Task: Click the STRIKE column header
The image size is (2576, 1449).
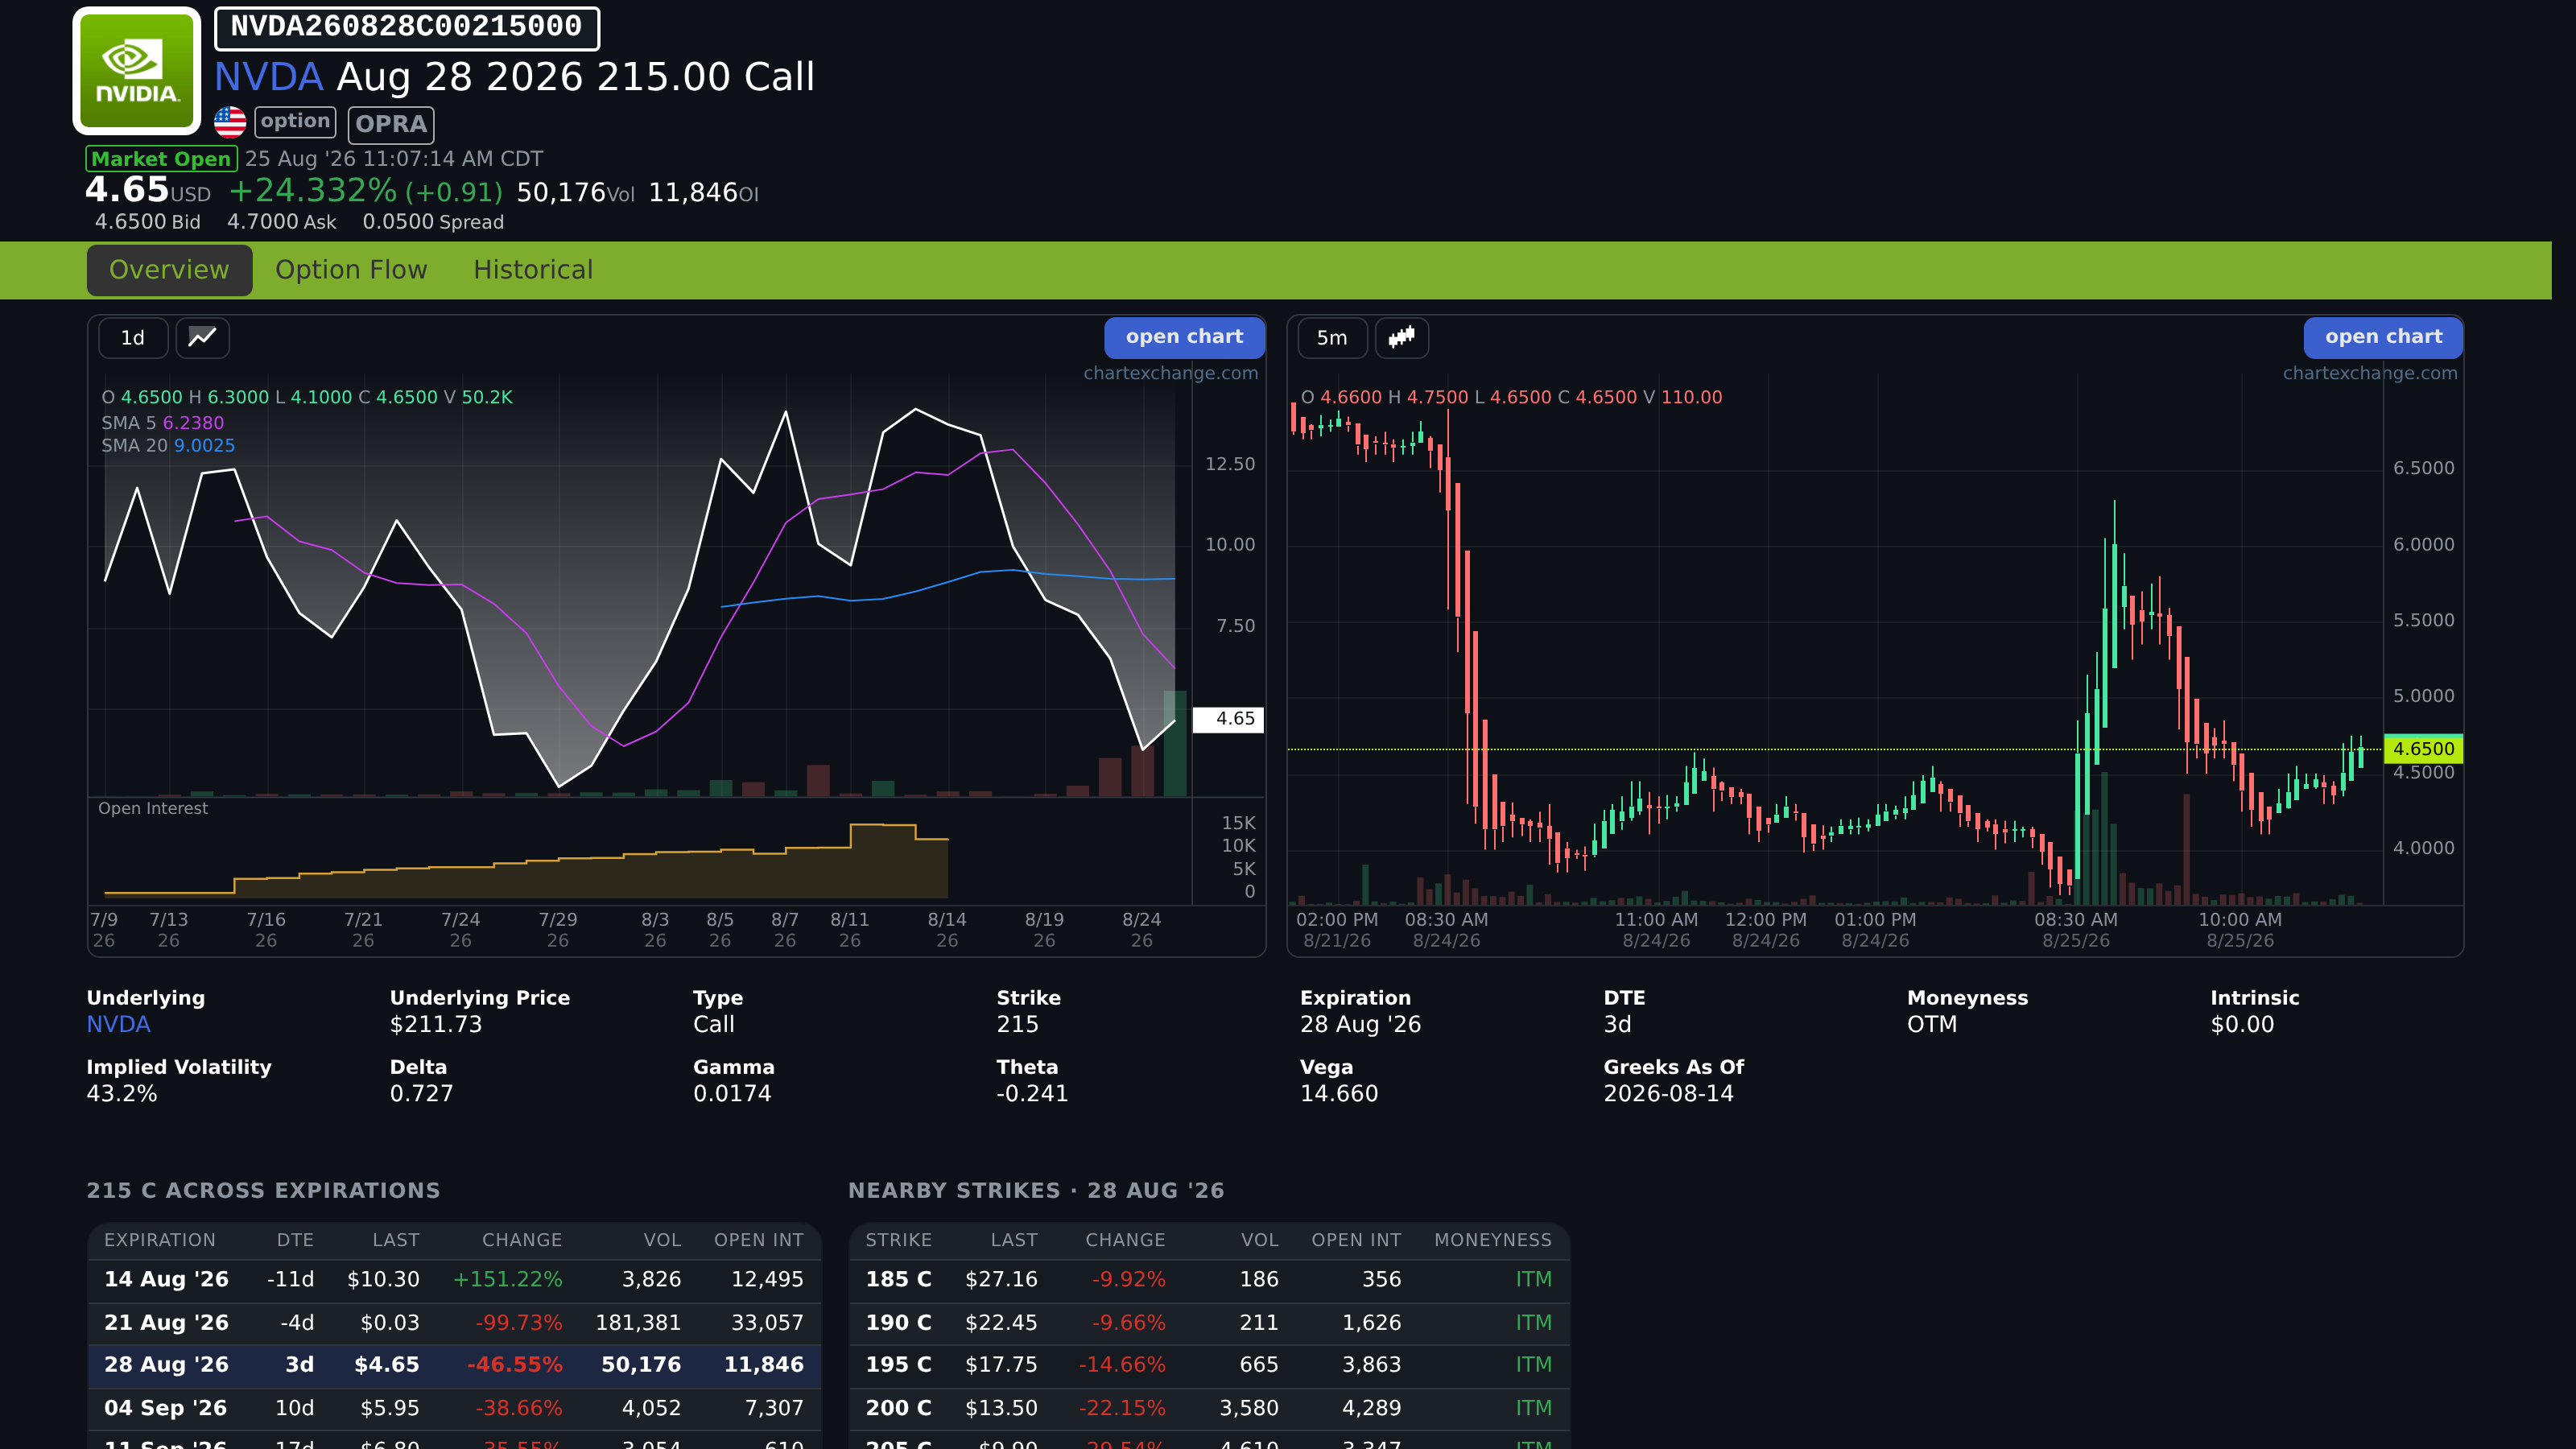Action: click(x=898, y=1240)
